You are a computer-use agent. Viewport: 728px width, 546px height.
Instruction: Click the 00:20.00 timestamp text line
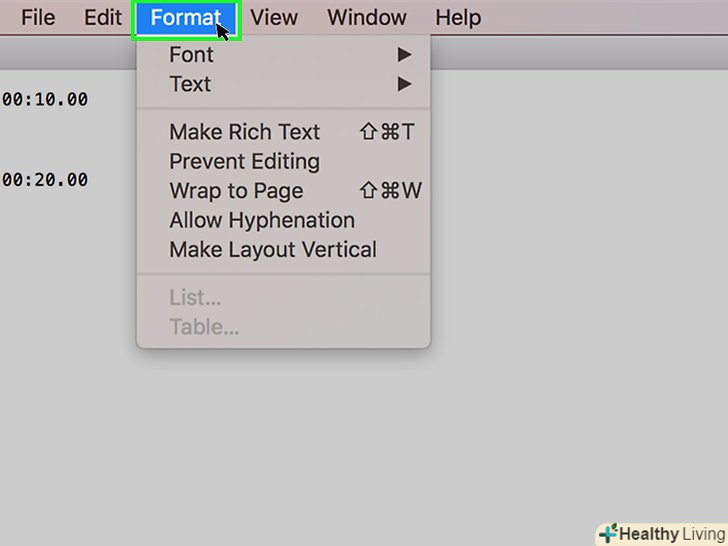click(x=45, y=180)
